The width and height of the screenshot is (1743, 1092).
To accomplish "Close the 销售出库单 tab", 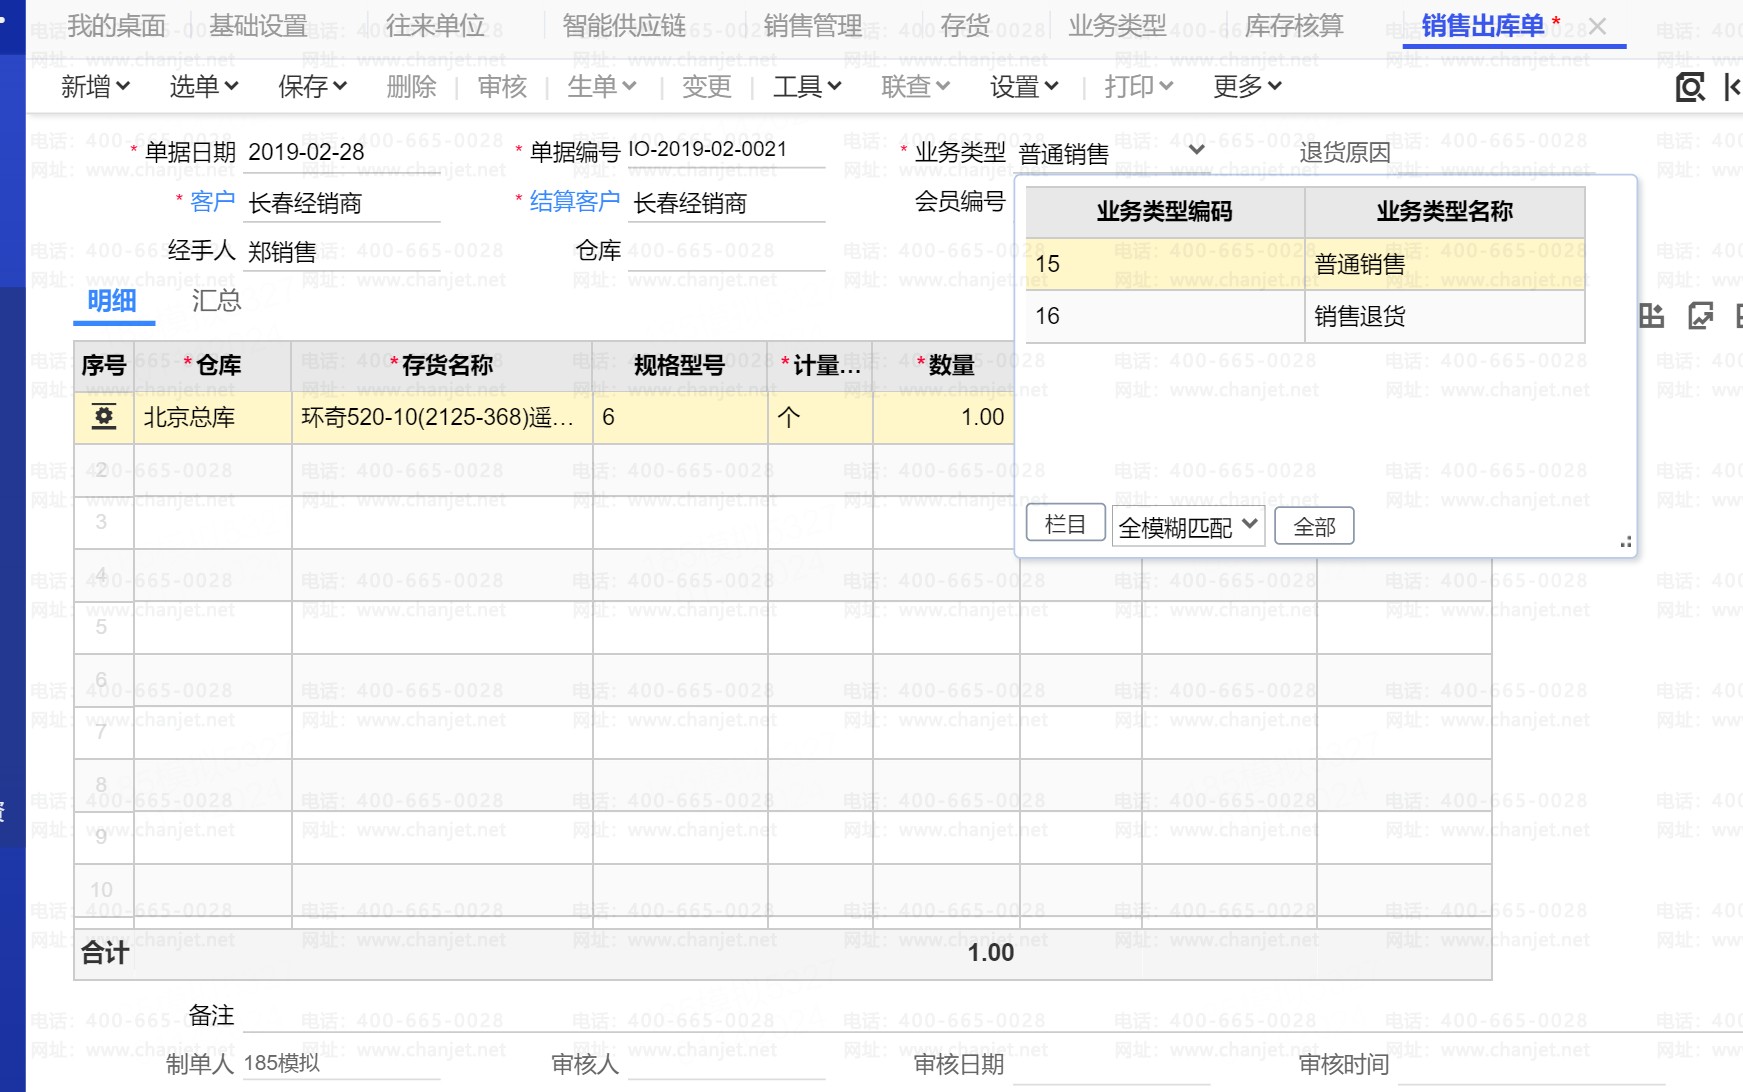I will [x=1598, y=27].
